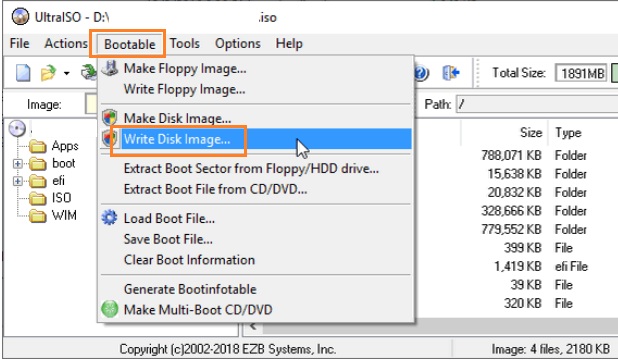Click the 15,638 KB size cell
The height and width of the screenshot is (360, 618).
(514, 174)
